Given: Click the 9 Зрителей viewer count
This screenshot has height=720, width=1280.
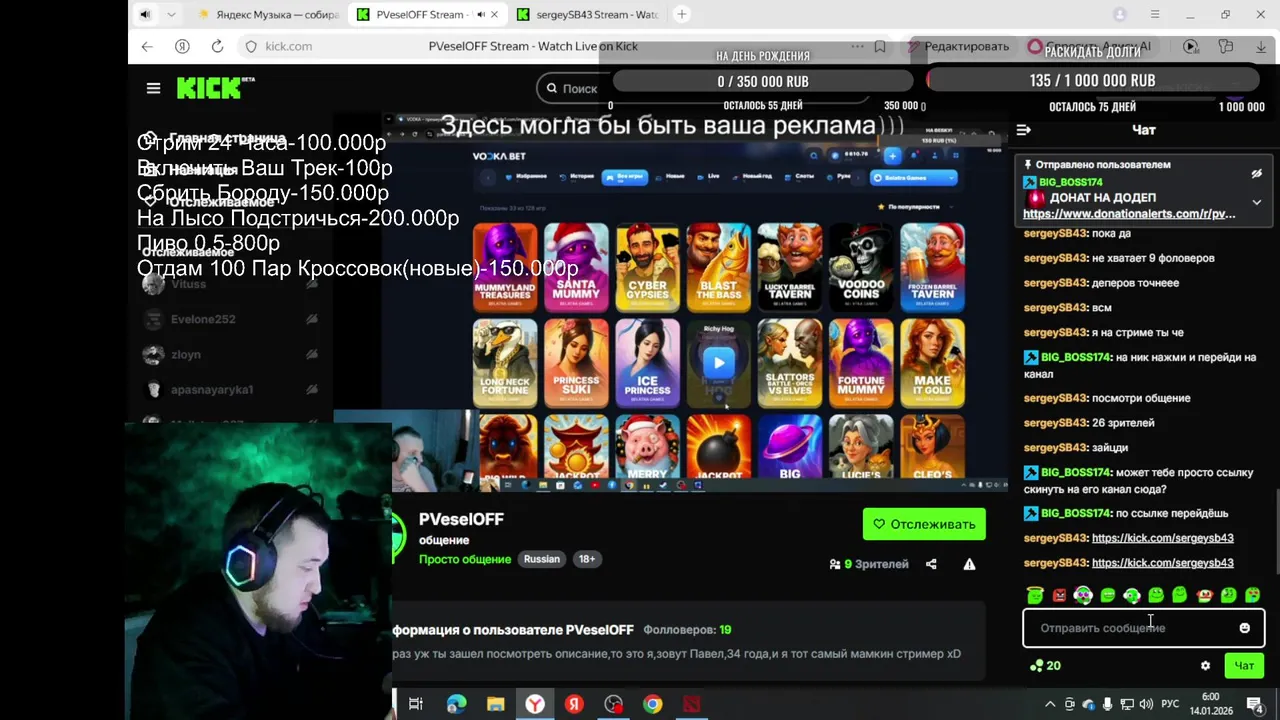Looking at the screenshot, I should 869,564.
